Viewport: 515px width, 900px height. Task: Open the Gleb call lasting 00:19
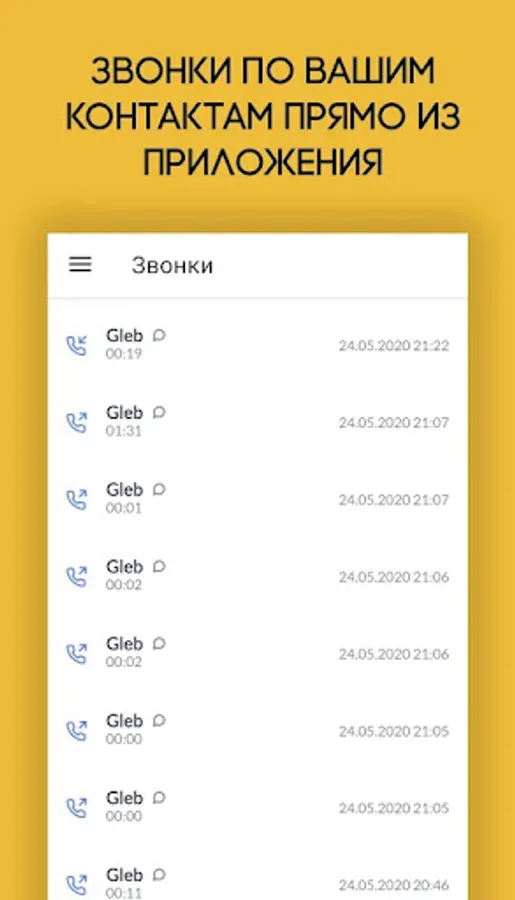pyautogui.click(x=257, y=345)
